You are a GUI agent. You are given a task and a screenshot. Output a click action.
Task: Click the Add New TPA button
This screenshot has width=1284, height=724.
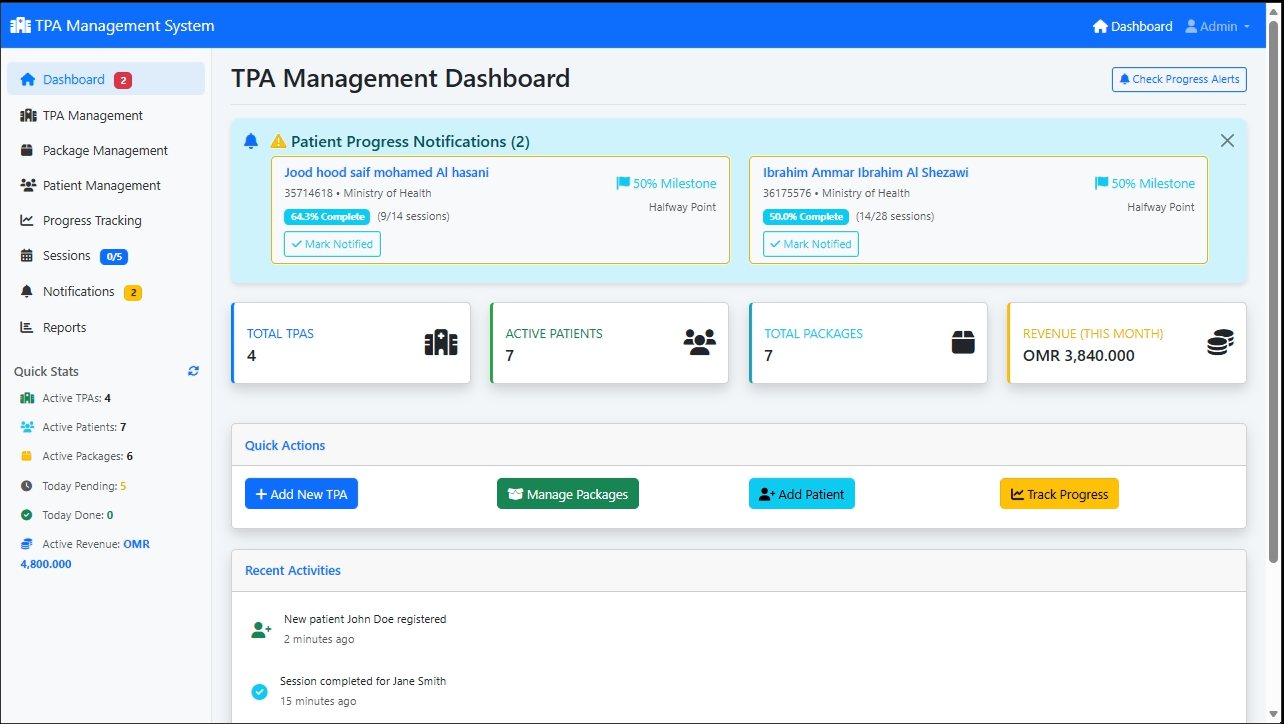tap(301, 494)
